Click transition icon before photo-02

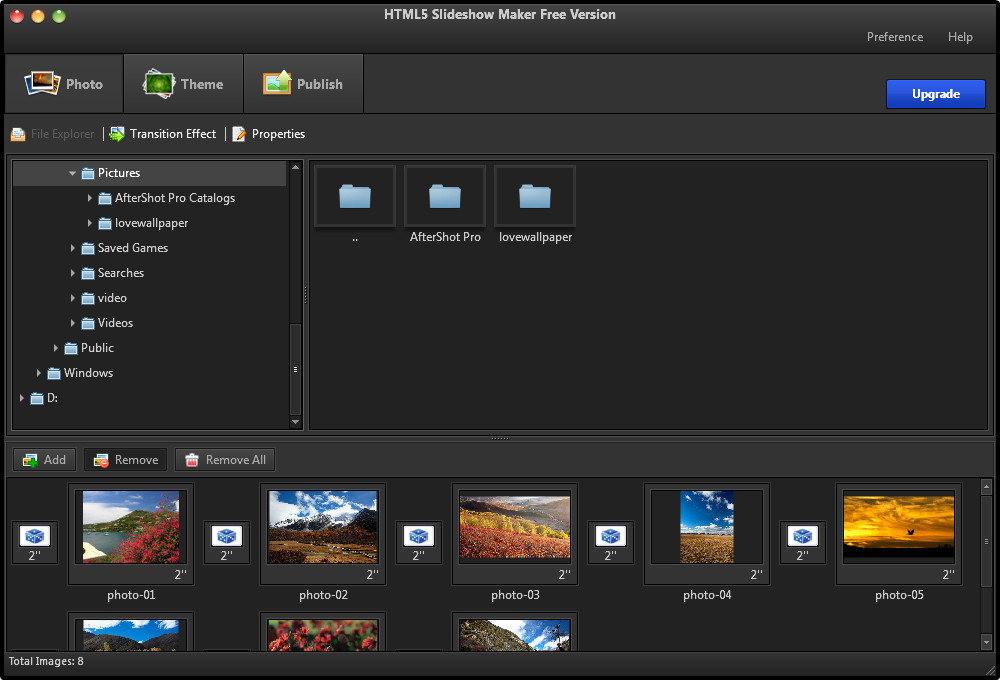(x=226, y=536)
